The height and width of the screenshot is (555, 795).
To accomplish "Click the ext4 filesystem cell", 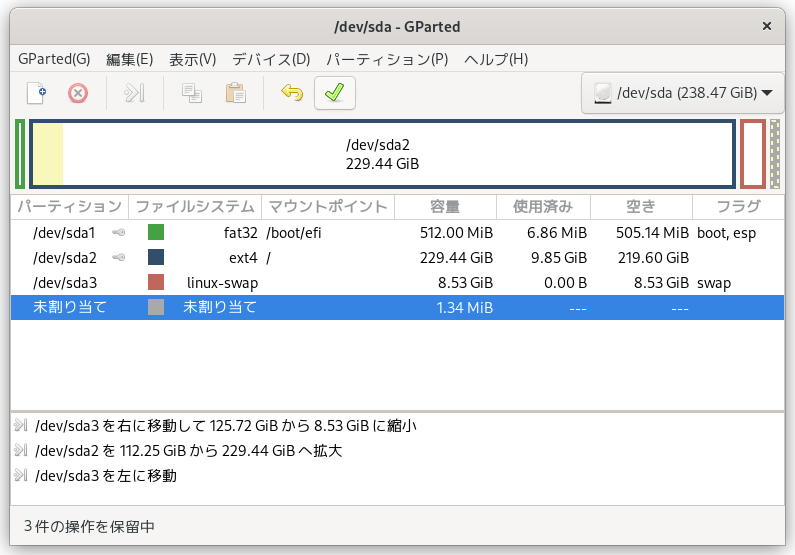I will coord(243,258).
